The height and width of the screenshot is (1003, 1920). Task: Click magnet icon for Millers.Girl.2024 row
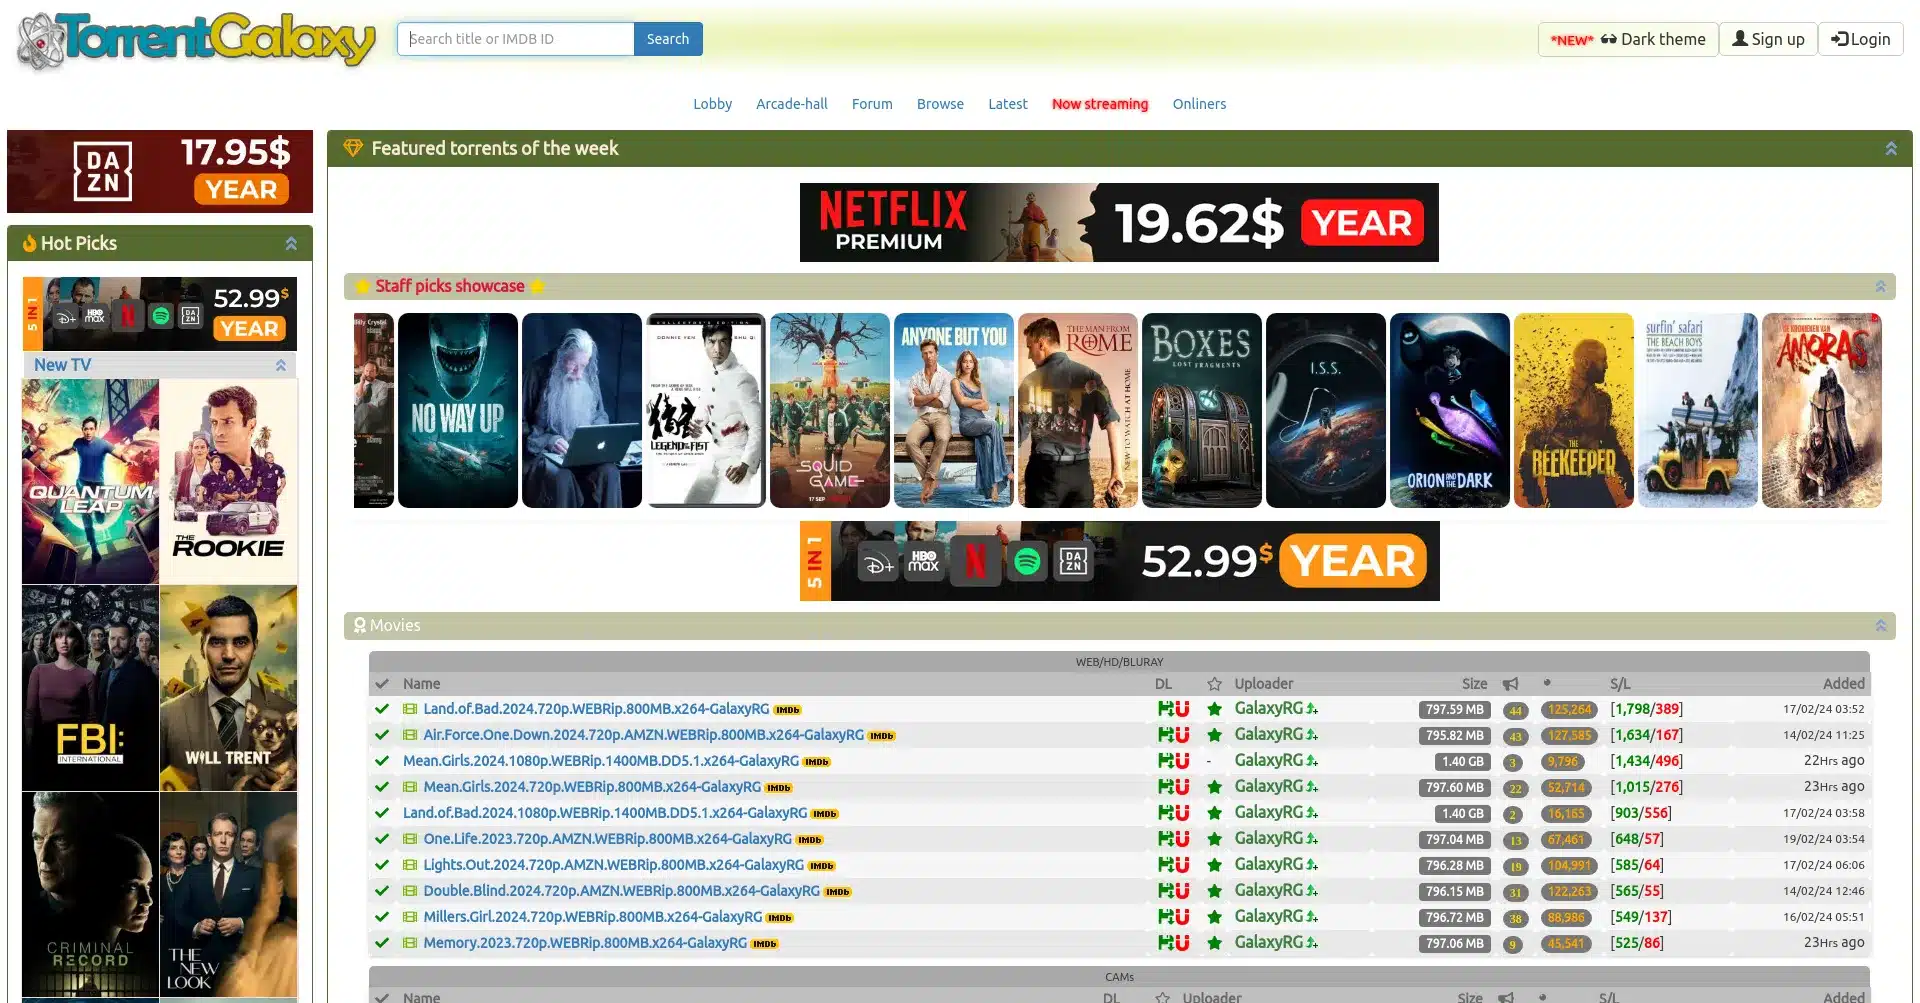pyautogui.click(x=1182, y=917)
